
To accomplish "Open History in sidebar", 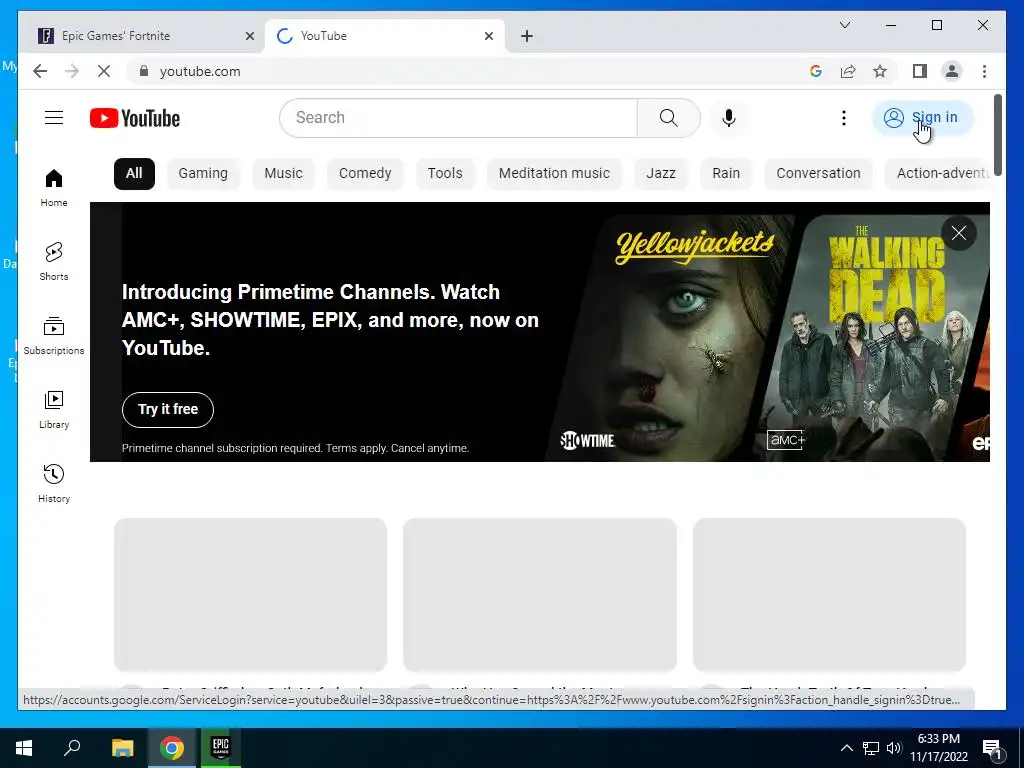I will point(54,484).
